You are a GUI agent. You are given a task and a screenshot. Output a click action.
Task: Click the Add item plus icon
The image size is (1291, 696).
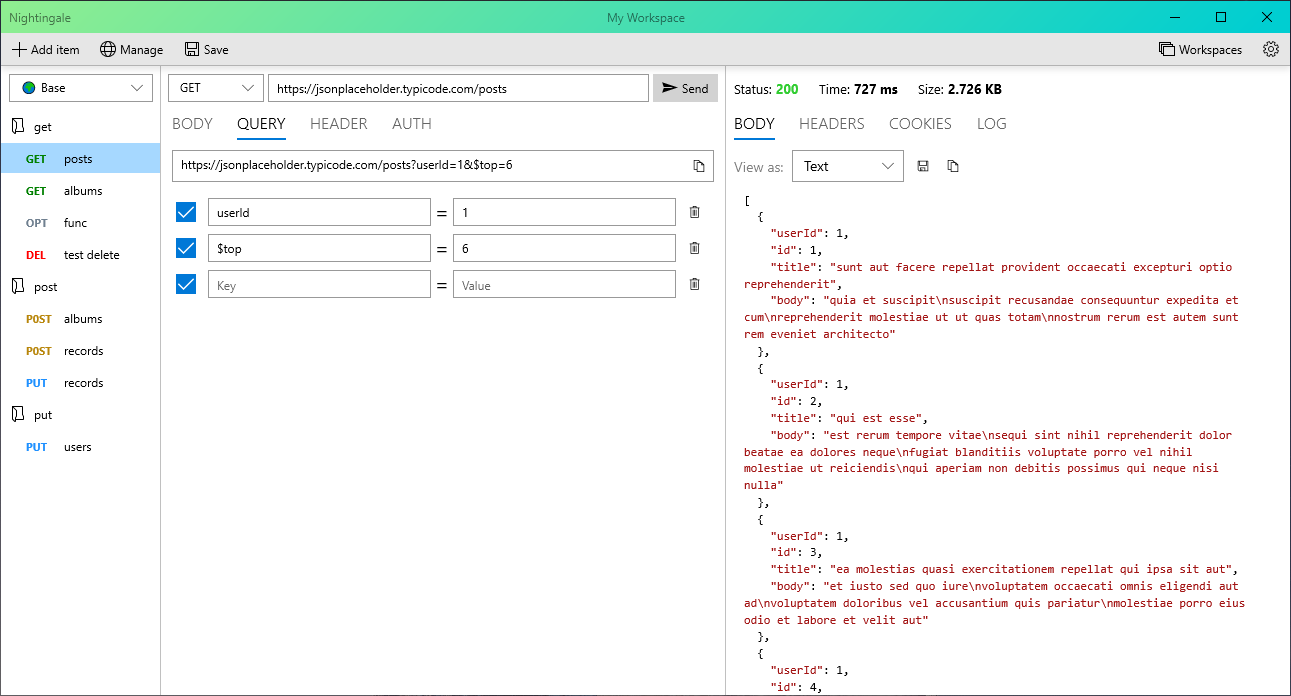click(x=19, y=50)
